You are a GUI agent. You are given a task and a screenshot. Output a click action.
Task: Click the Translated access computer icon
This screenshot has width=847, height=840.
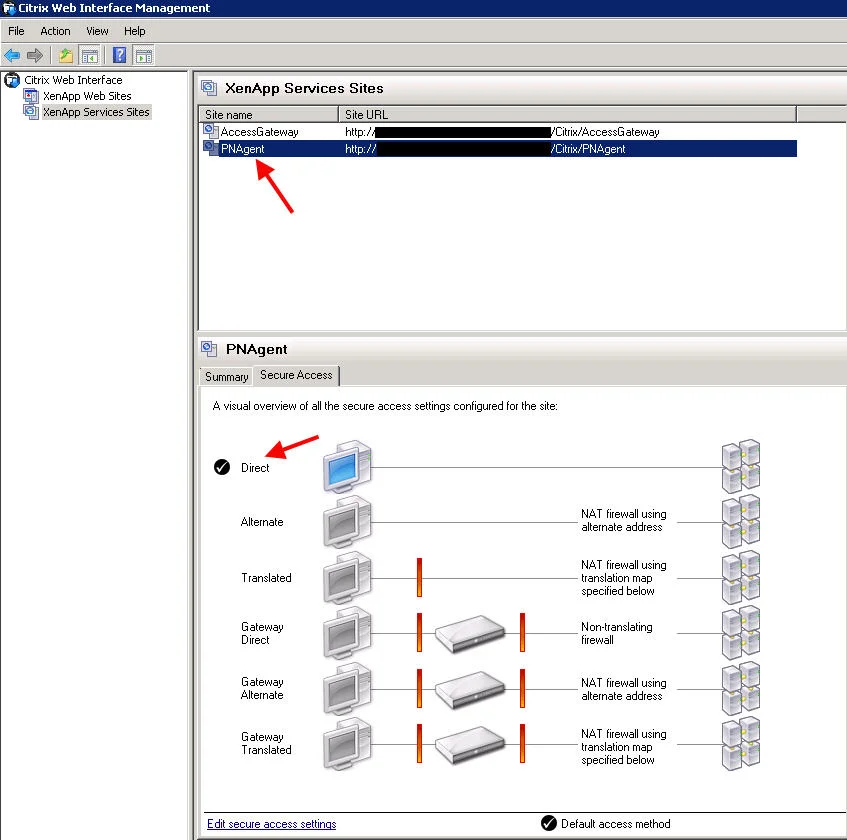coord(347,577)
